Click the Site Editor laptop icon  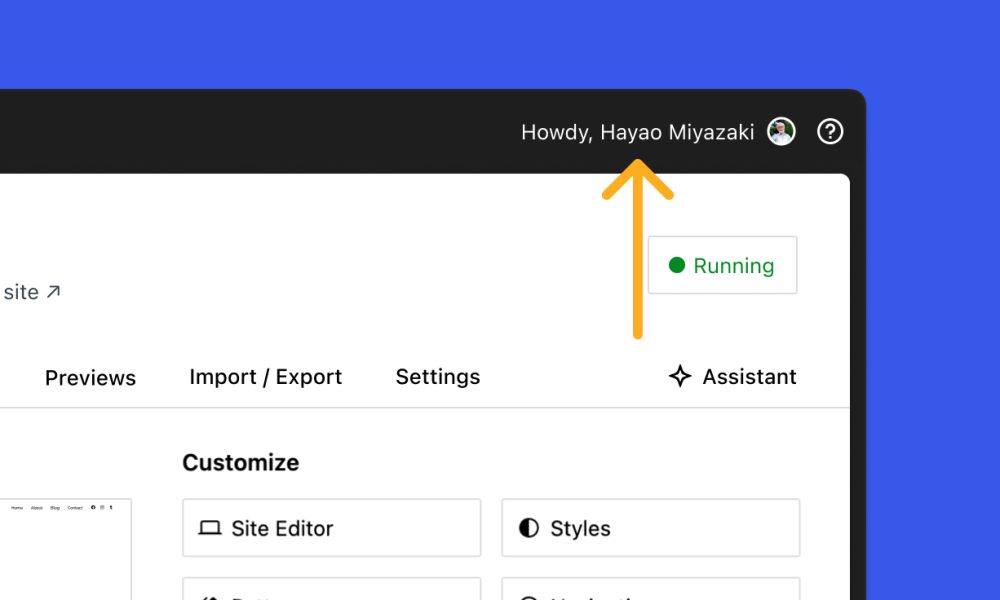coord(210,528)
